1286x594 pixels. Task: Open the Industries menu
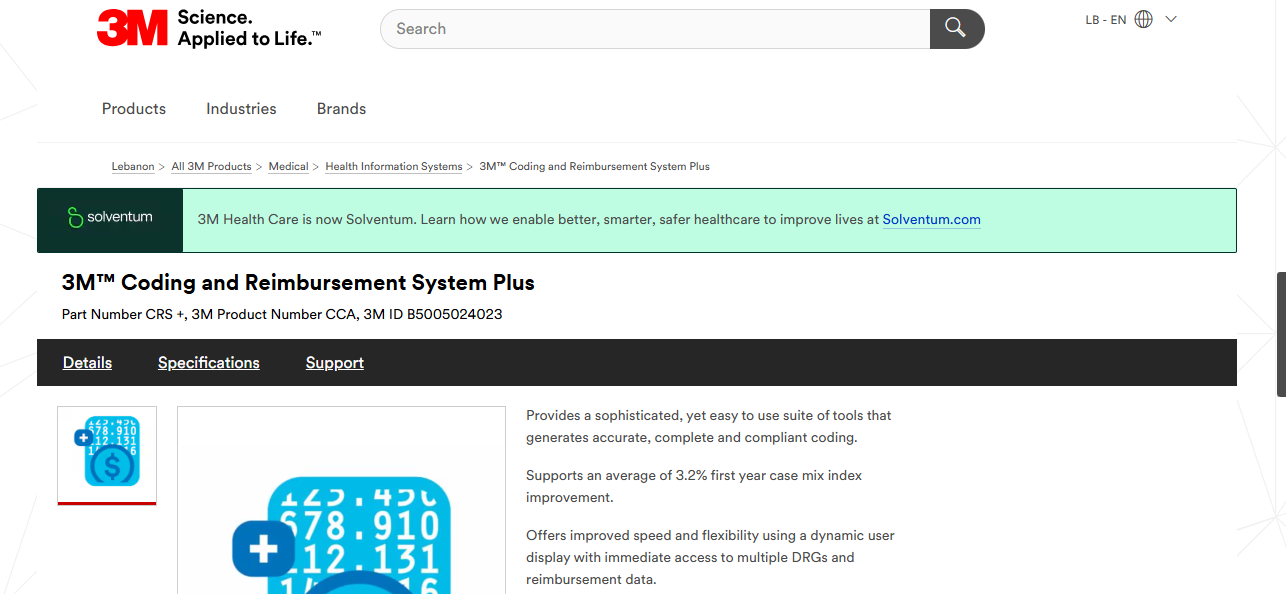click(241, 109)
